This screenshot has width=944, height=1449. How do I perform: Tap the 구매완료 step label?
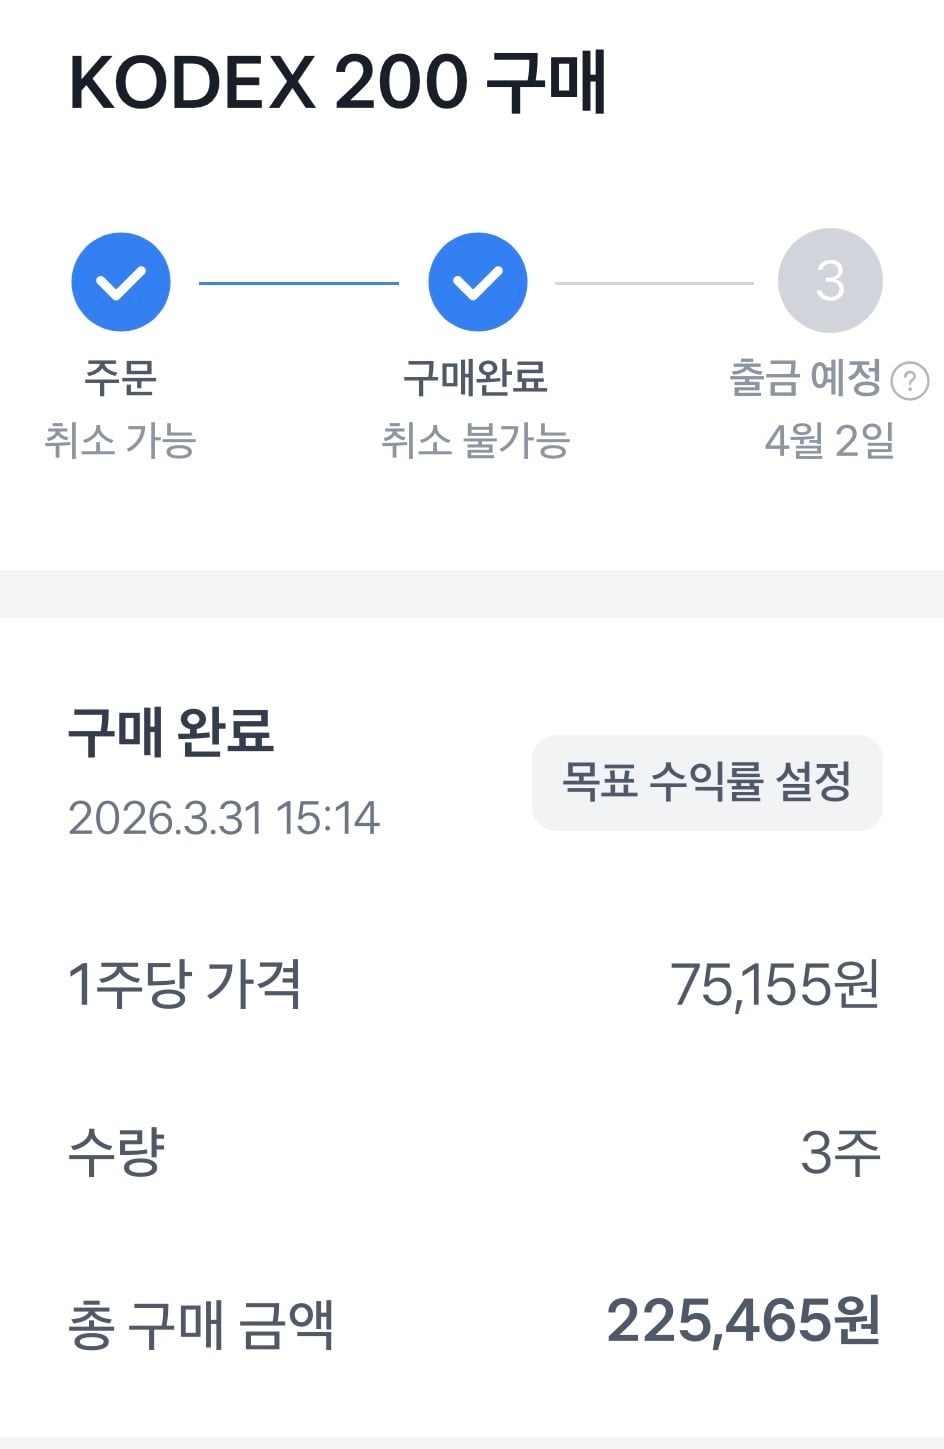click(x=476, y=378)
